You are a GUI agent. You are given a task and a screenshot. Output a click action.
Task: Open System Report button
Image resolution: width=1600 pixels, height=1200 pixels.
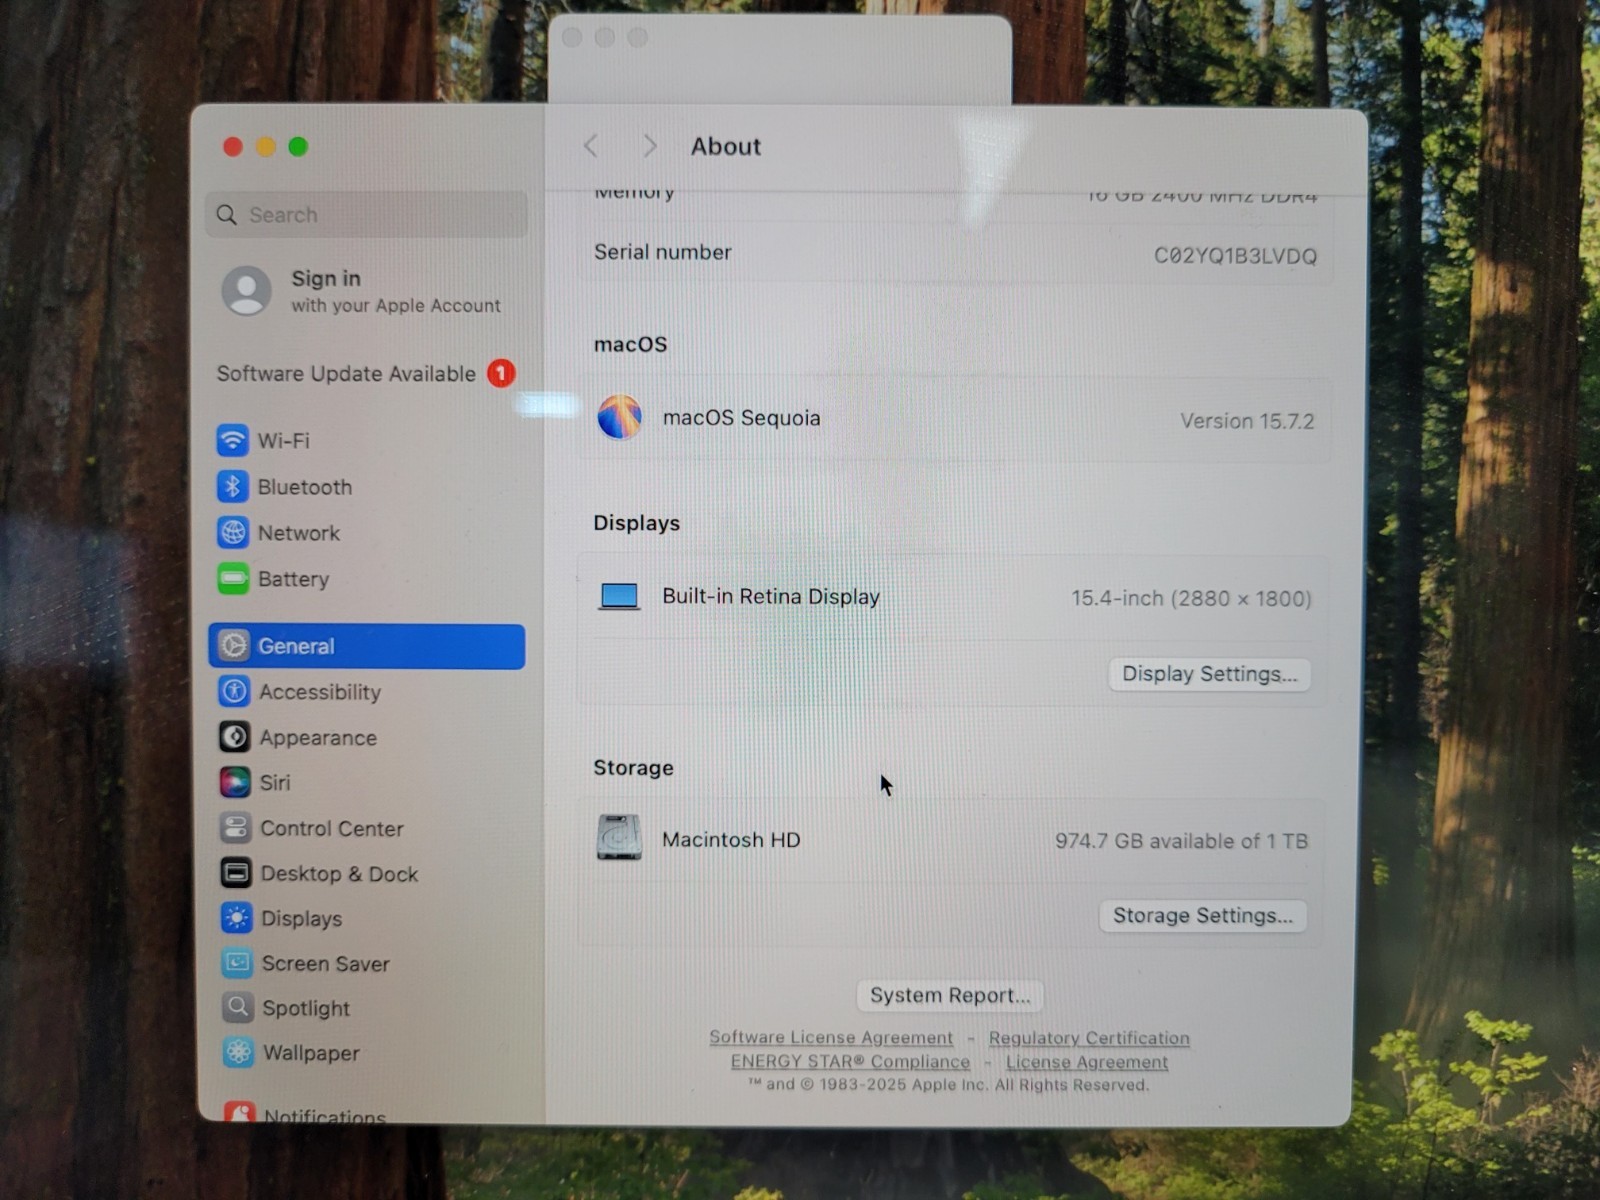coord(950,995)
